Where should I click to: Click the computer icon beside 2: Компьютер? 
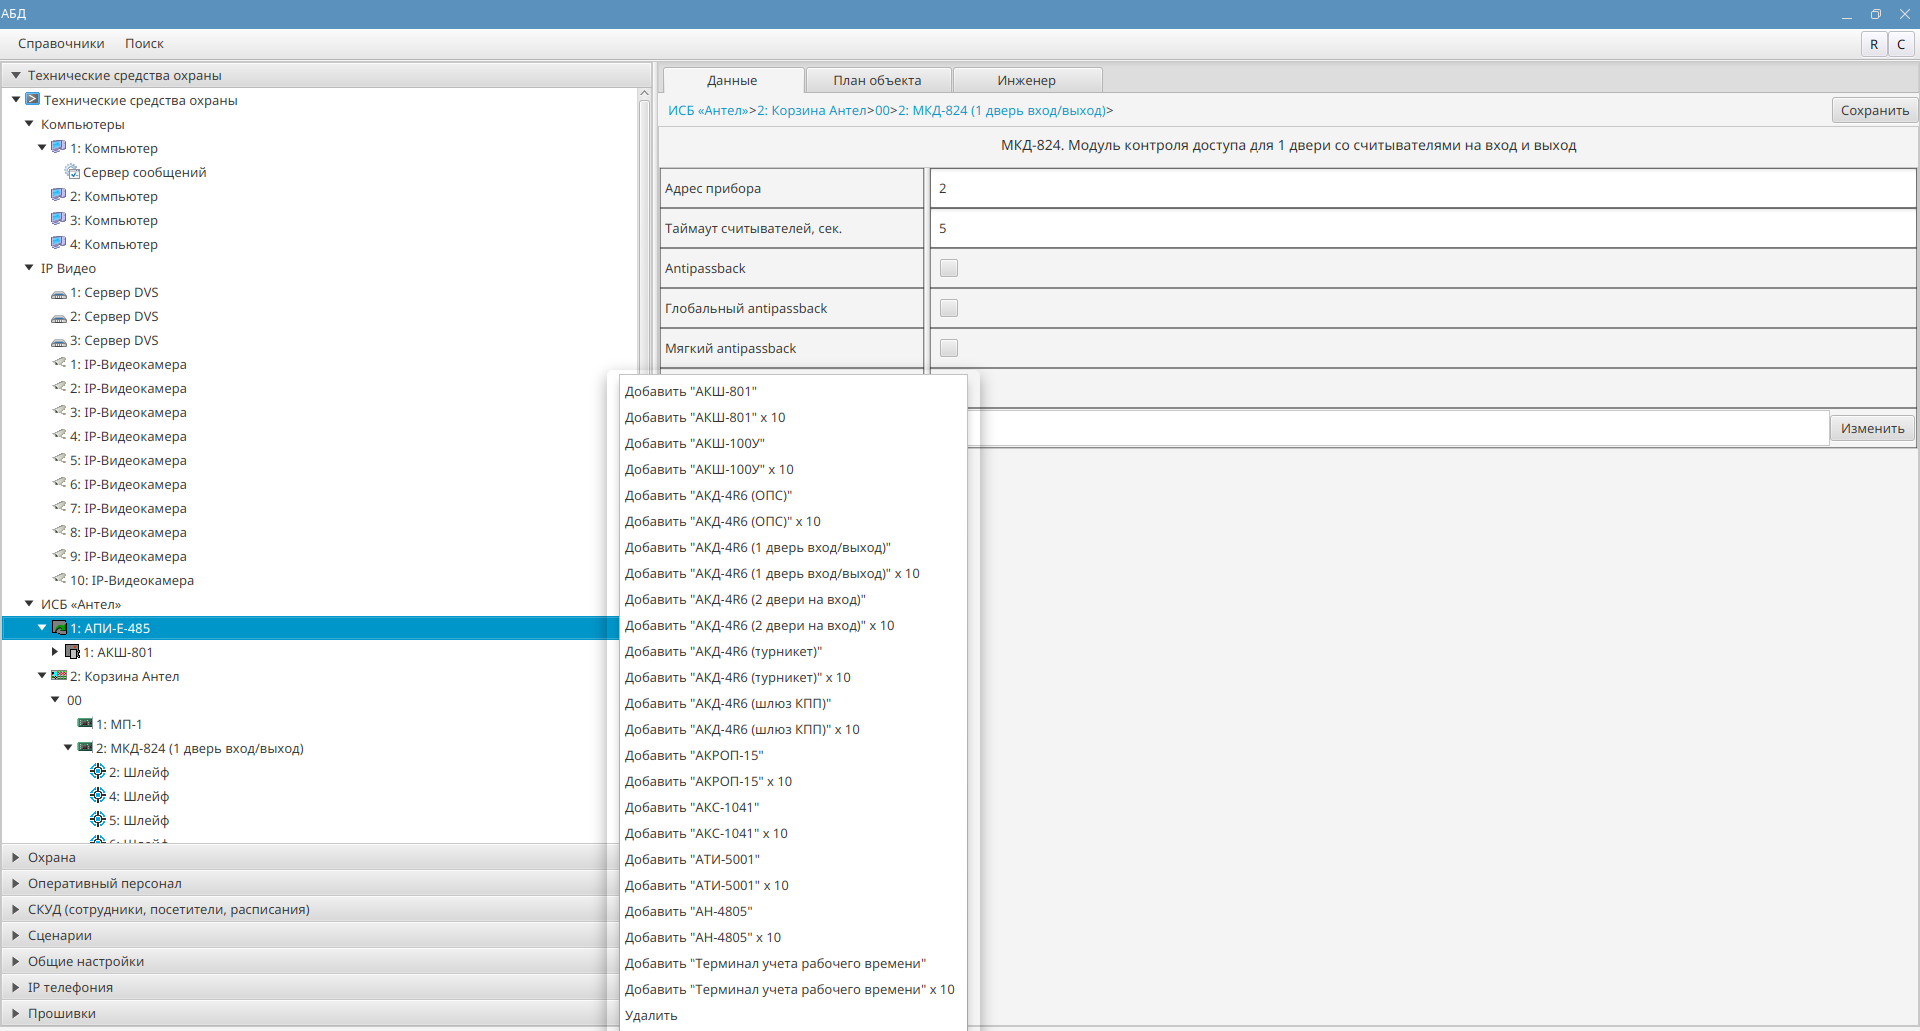click(58, 196)
